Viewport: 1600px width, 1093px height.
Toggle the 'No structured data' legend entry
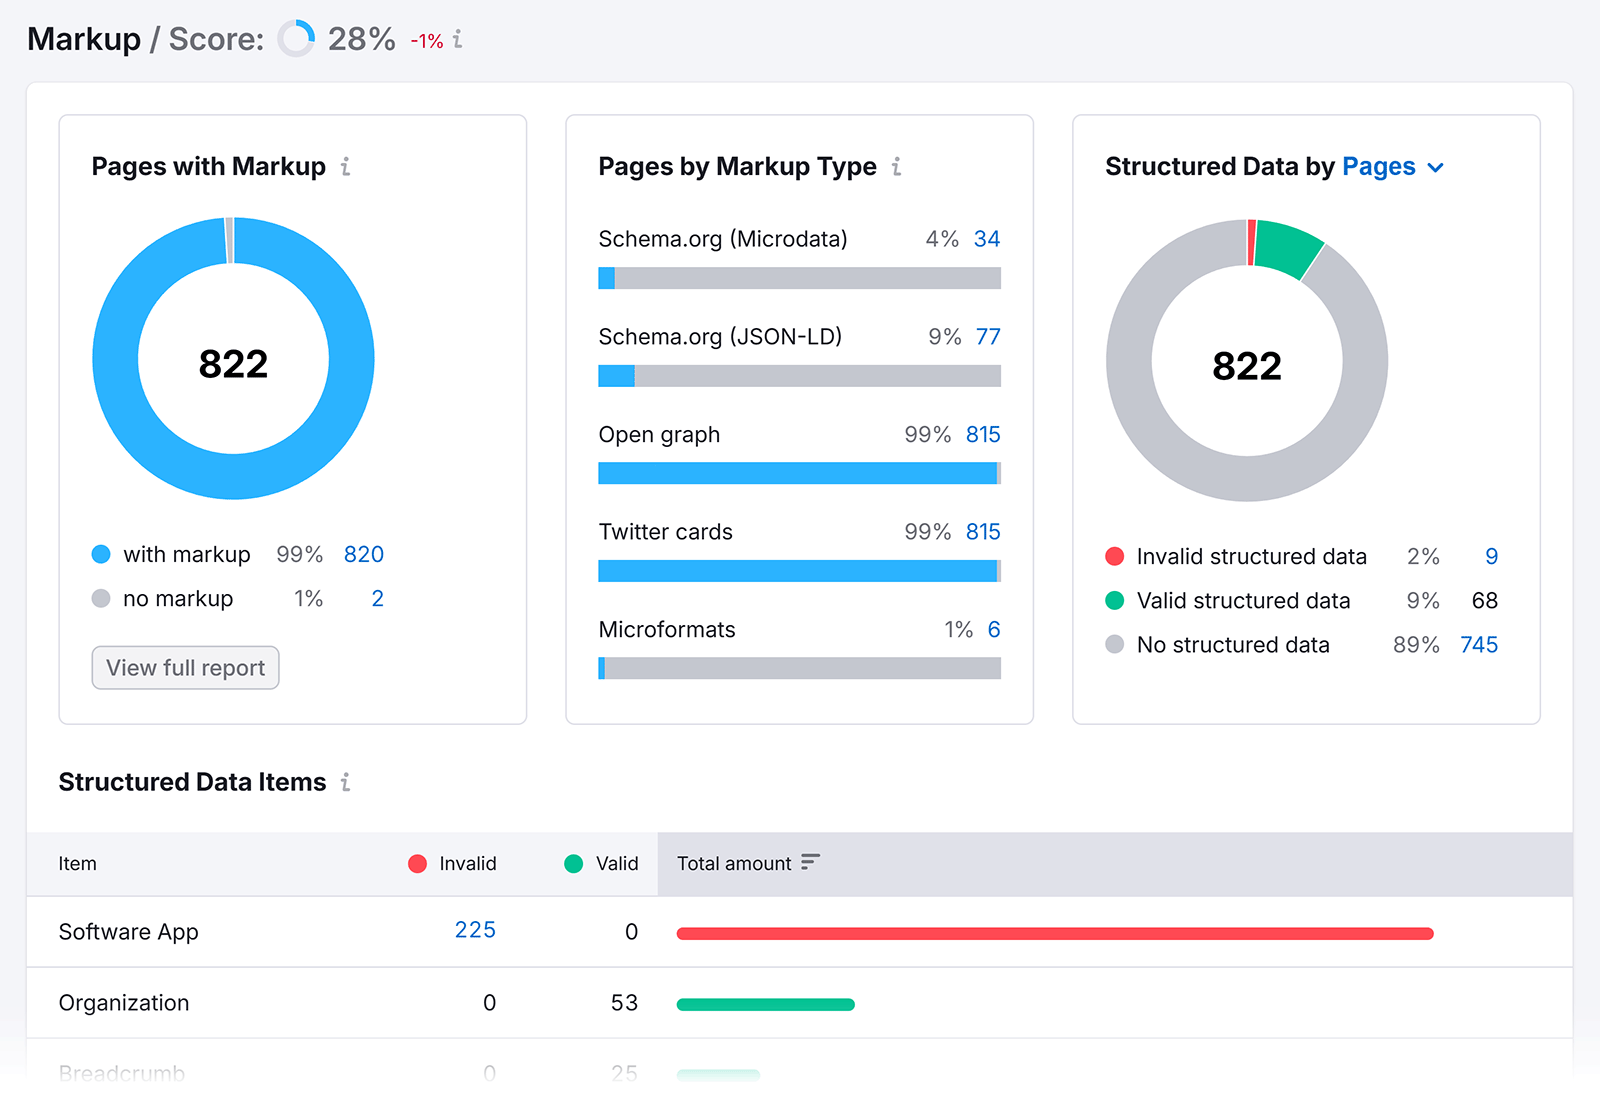point(1232,644)
